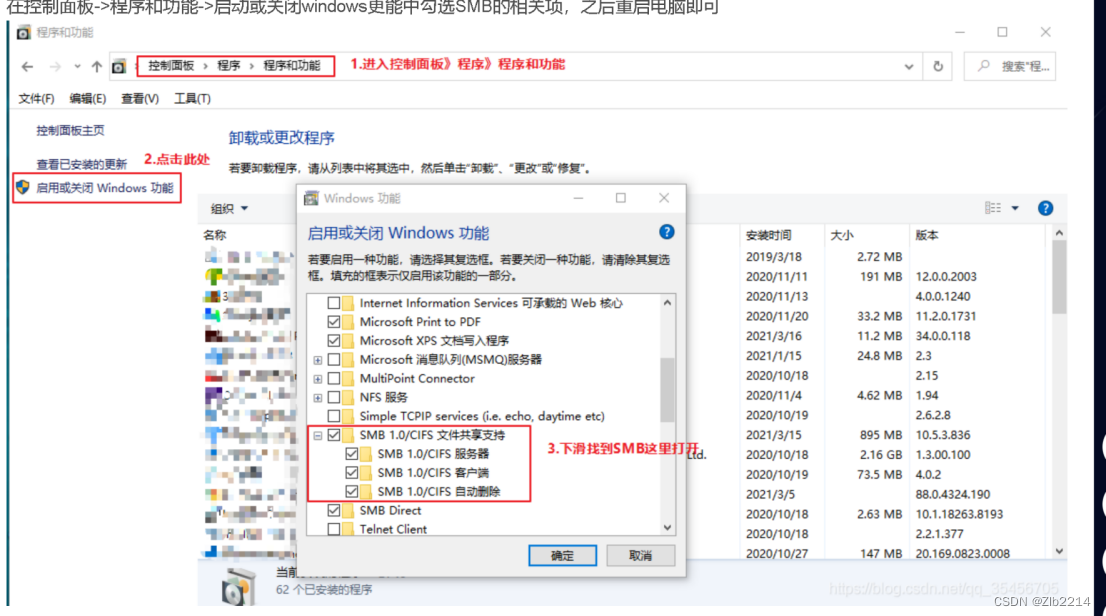Click the shield icon beside Windows 功能 link

23,187
